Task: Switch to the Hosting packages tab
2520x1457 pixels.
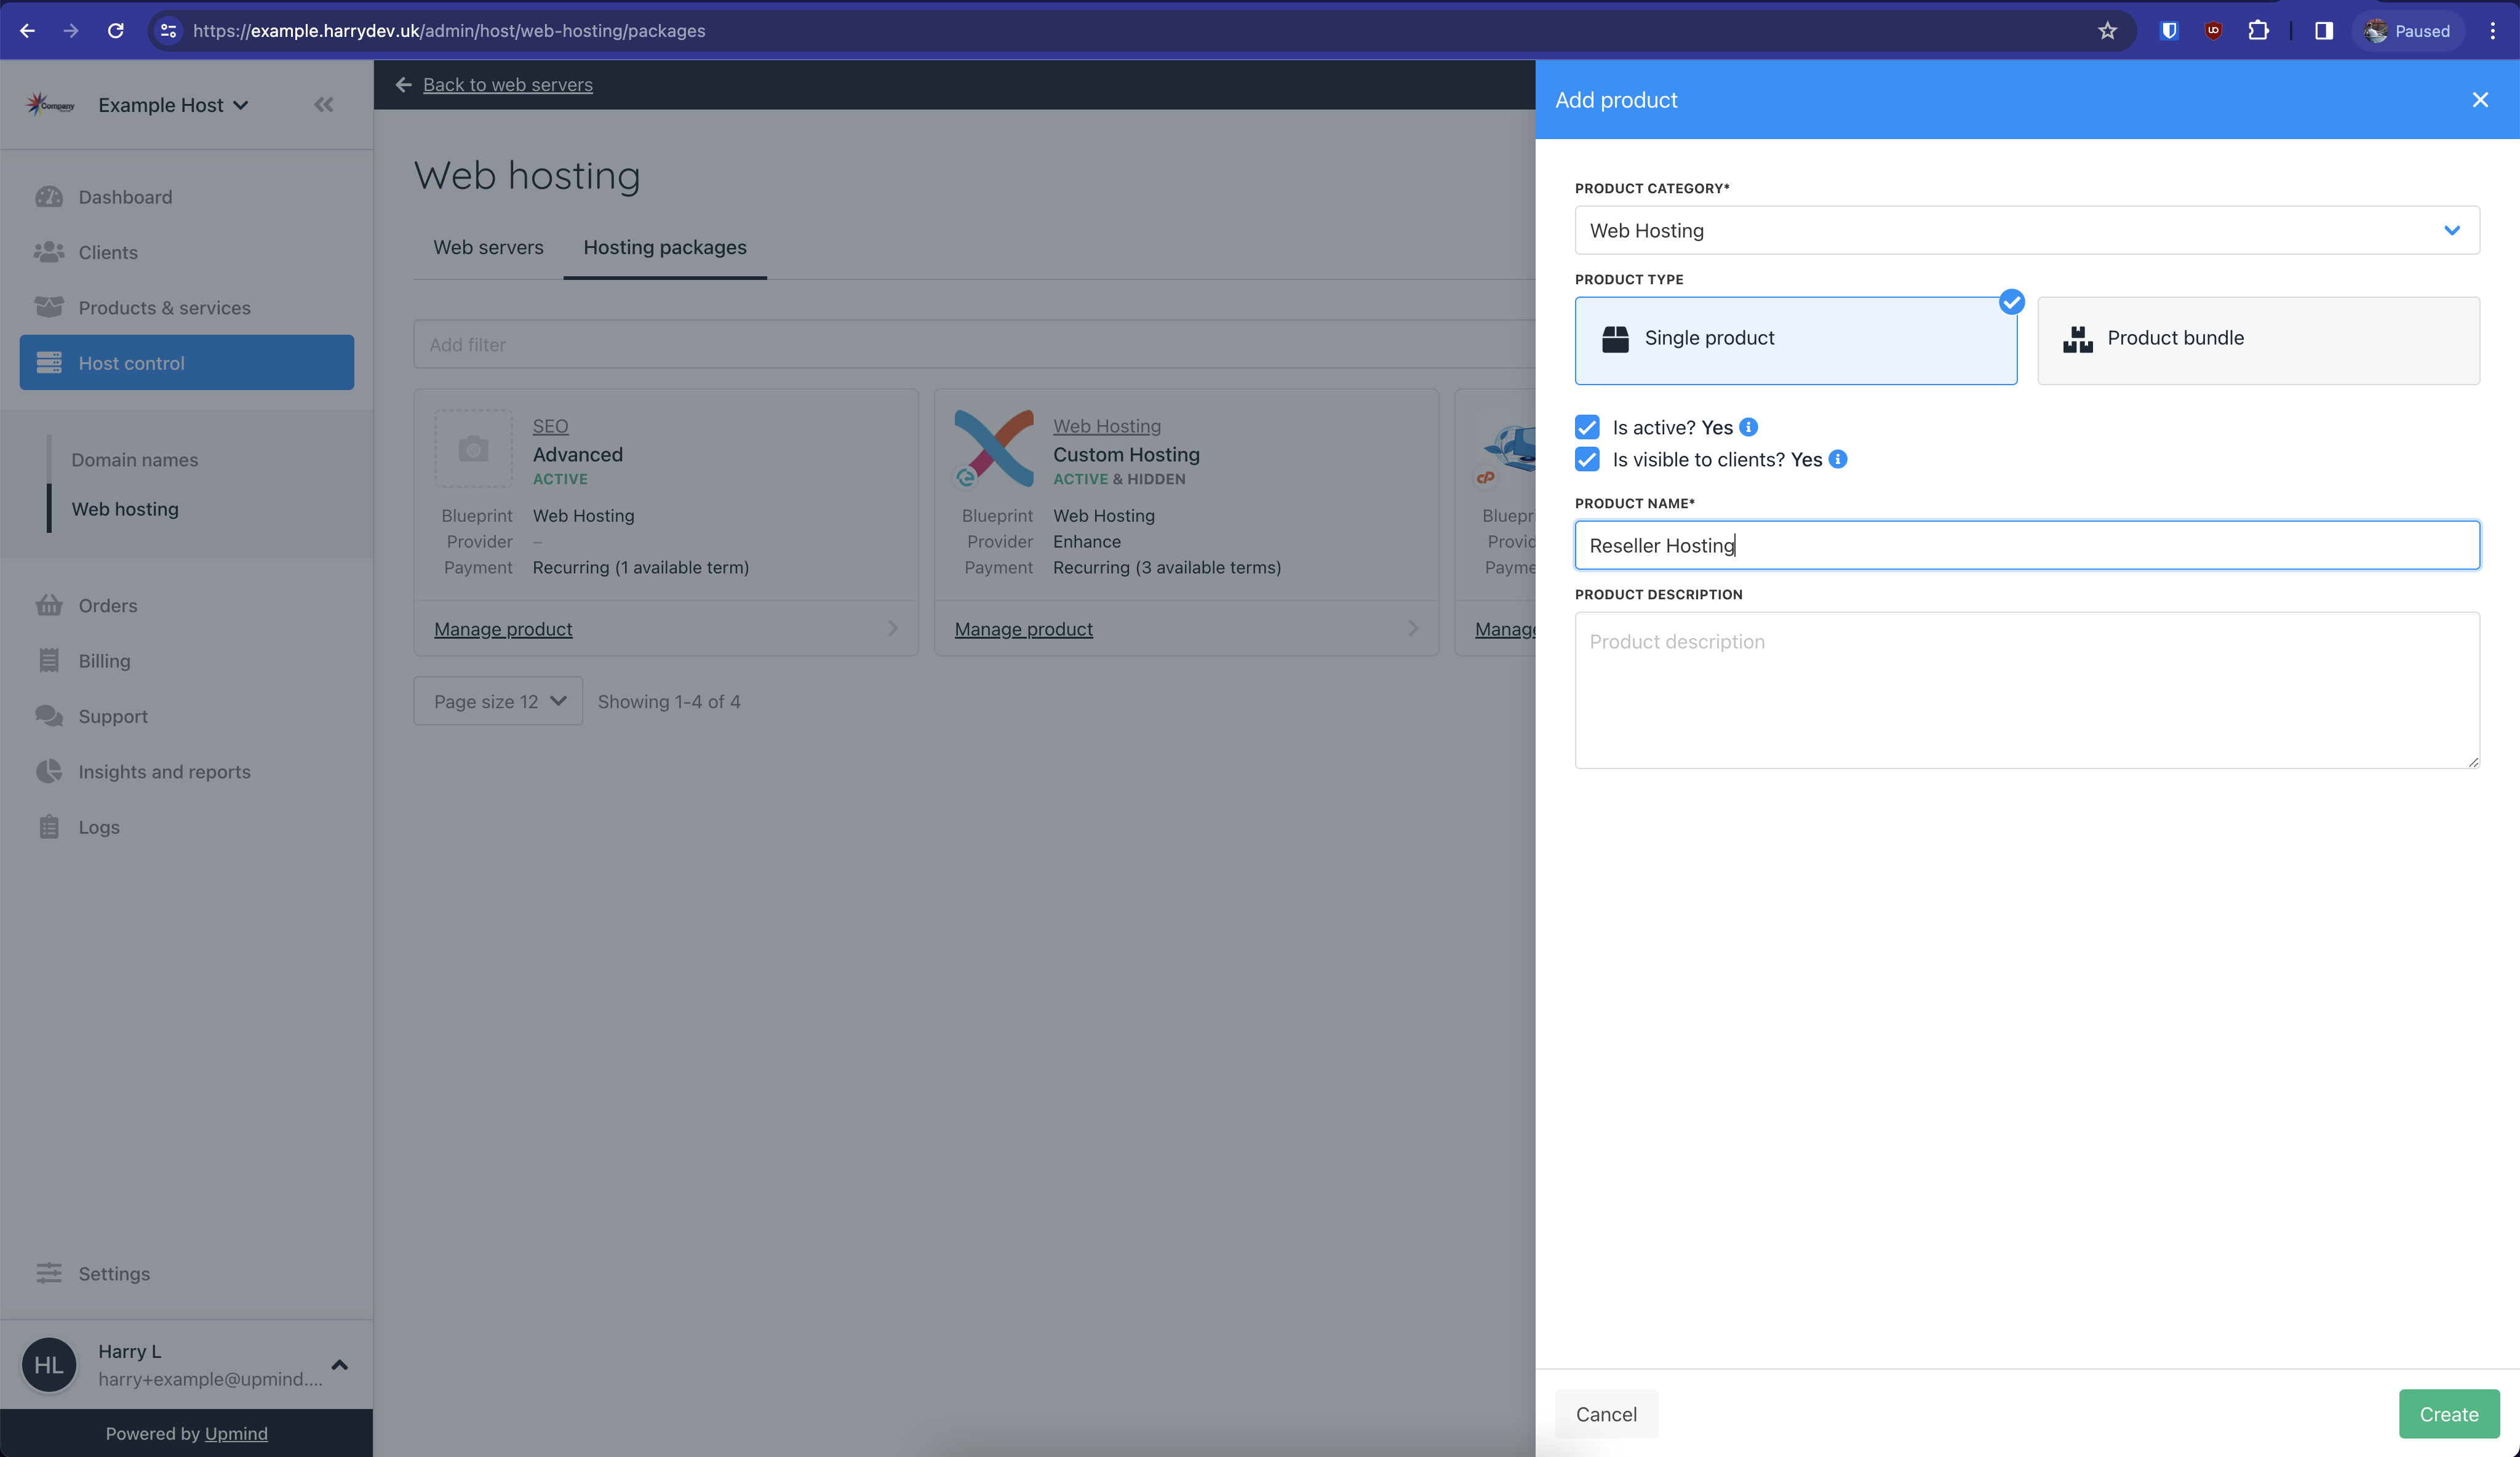Action: (x=665, y=247)
